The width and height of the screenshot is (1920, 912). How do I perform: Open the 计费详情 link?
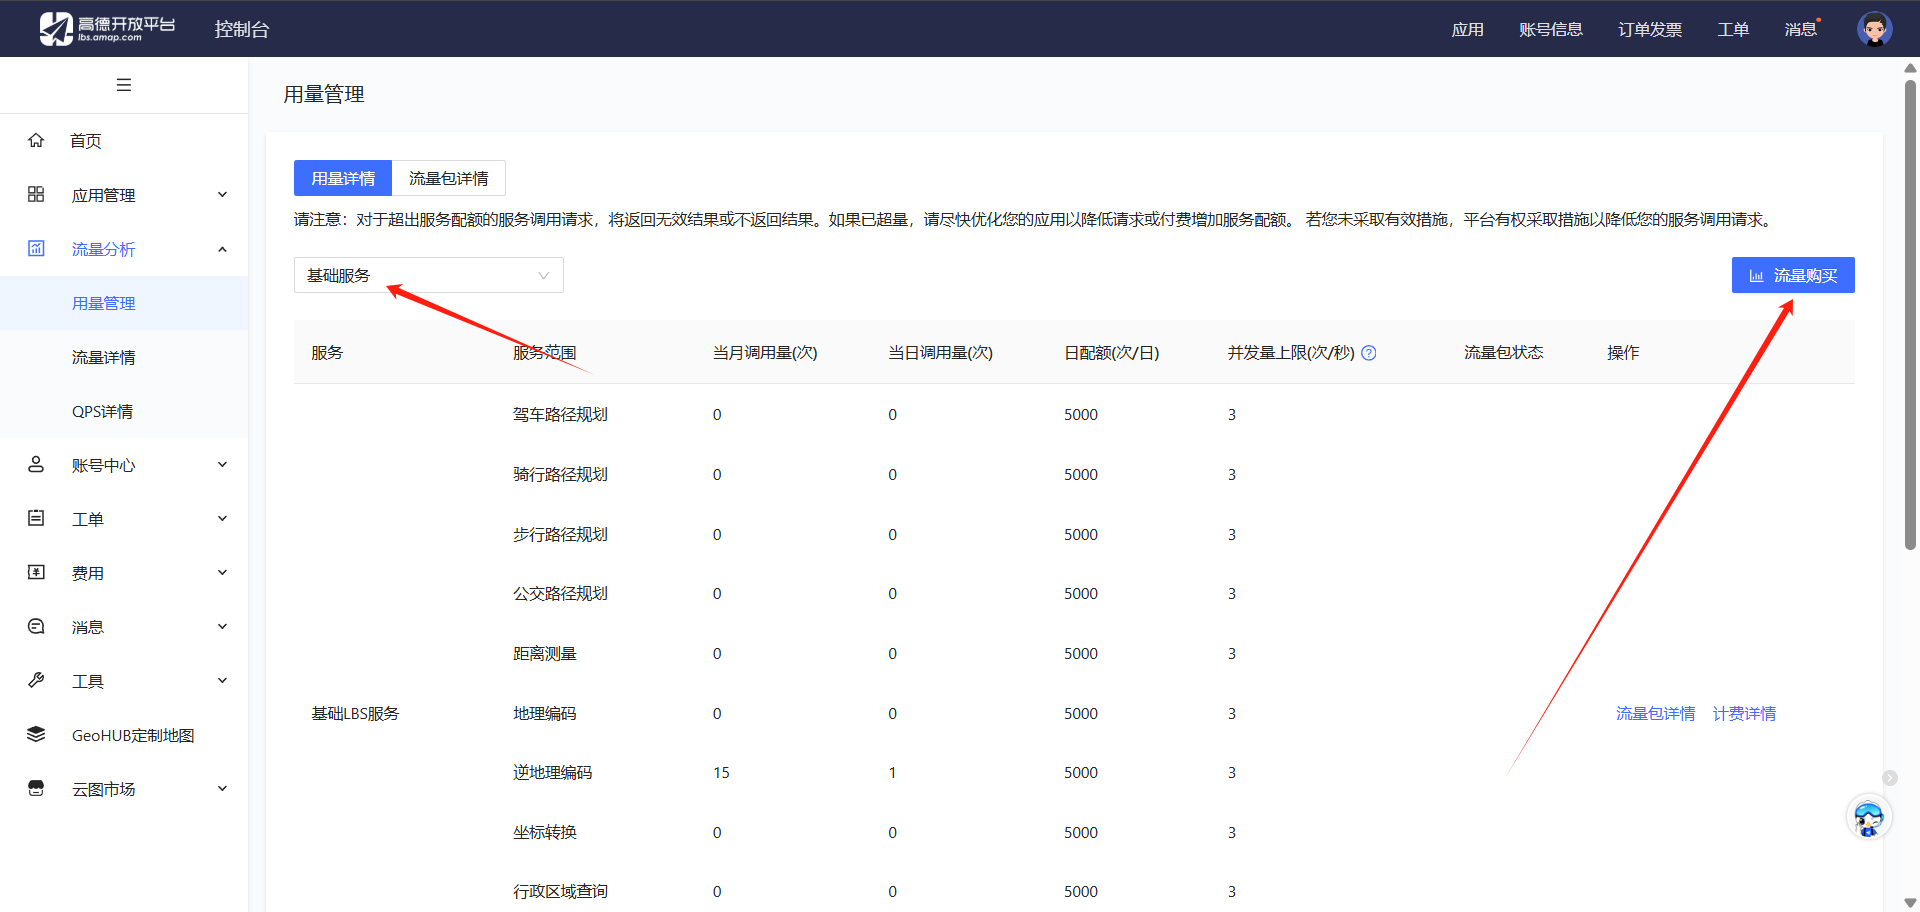pos(1744,713)
